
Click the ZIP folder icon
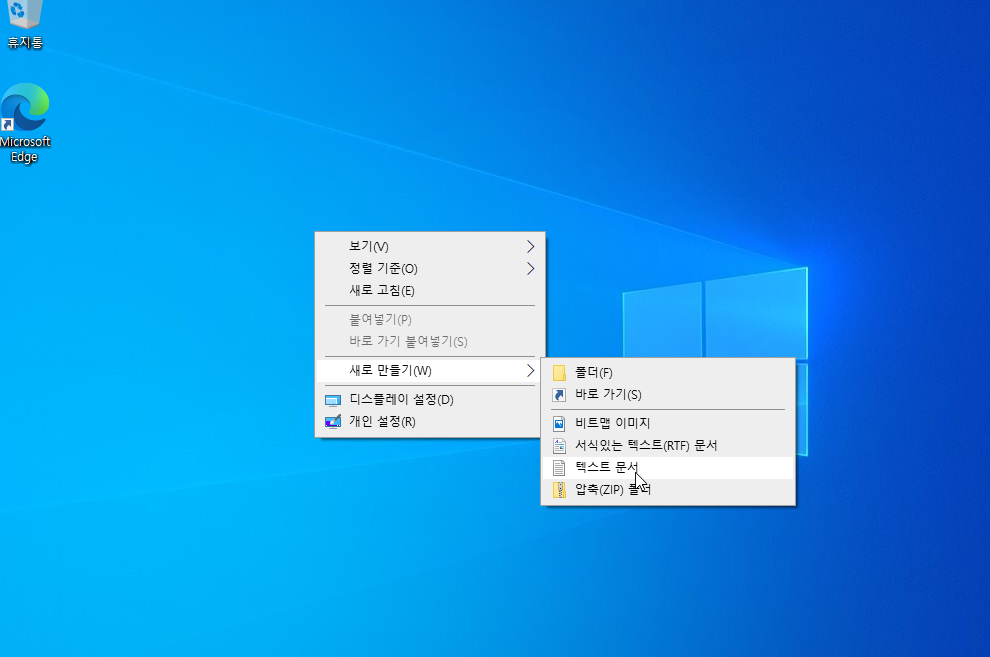[559, 490]
